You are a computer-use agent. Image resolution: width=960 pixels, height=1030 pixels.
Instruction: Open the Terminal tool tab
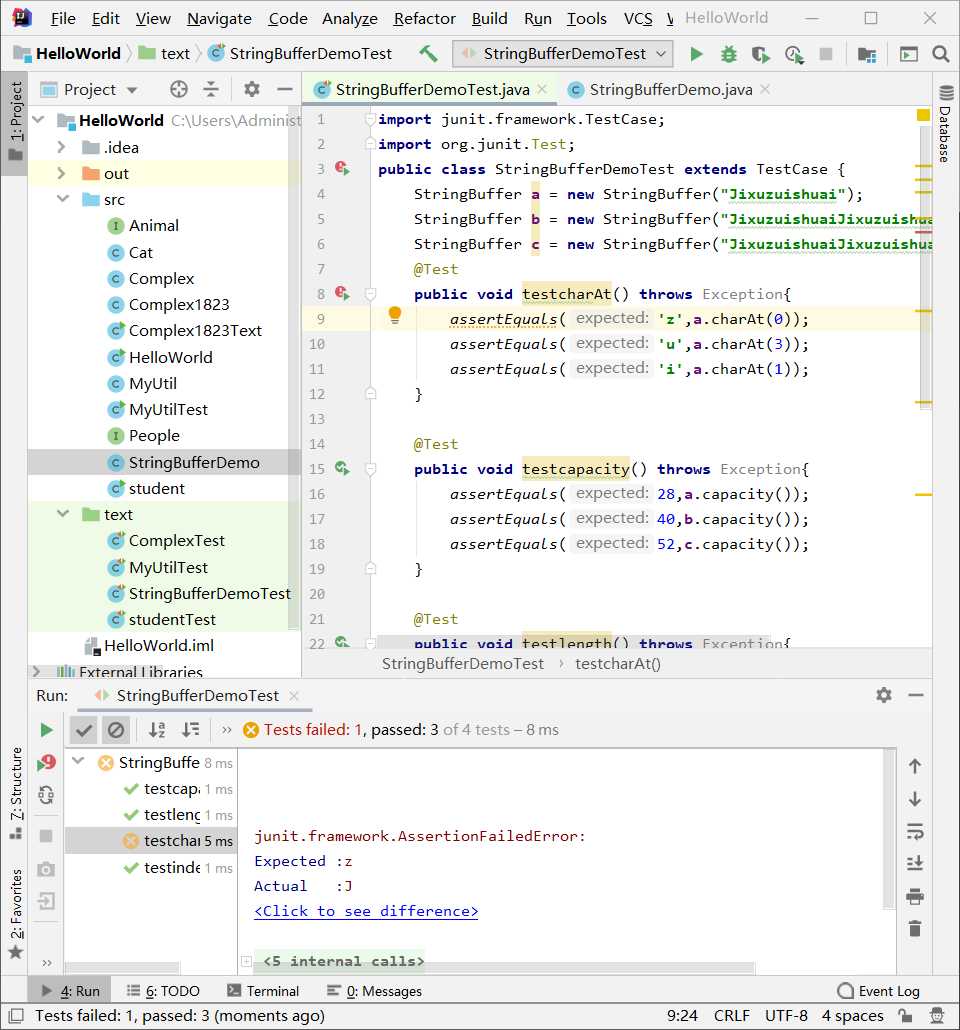pos(262,991)
